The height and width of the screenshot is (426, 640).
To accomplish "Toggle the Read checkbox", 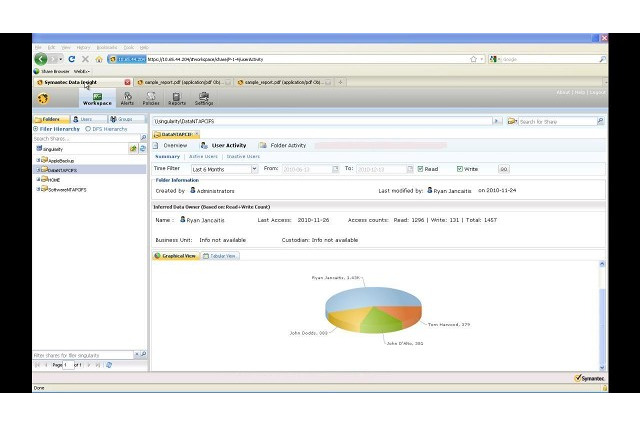I will [420, 169].
